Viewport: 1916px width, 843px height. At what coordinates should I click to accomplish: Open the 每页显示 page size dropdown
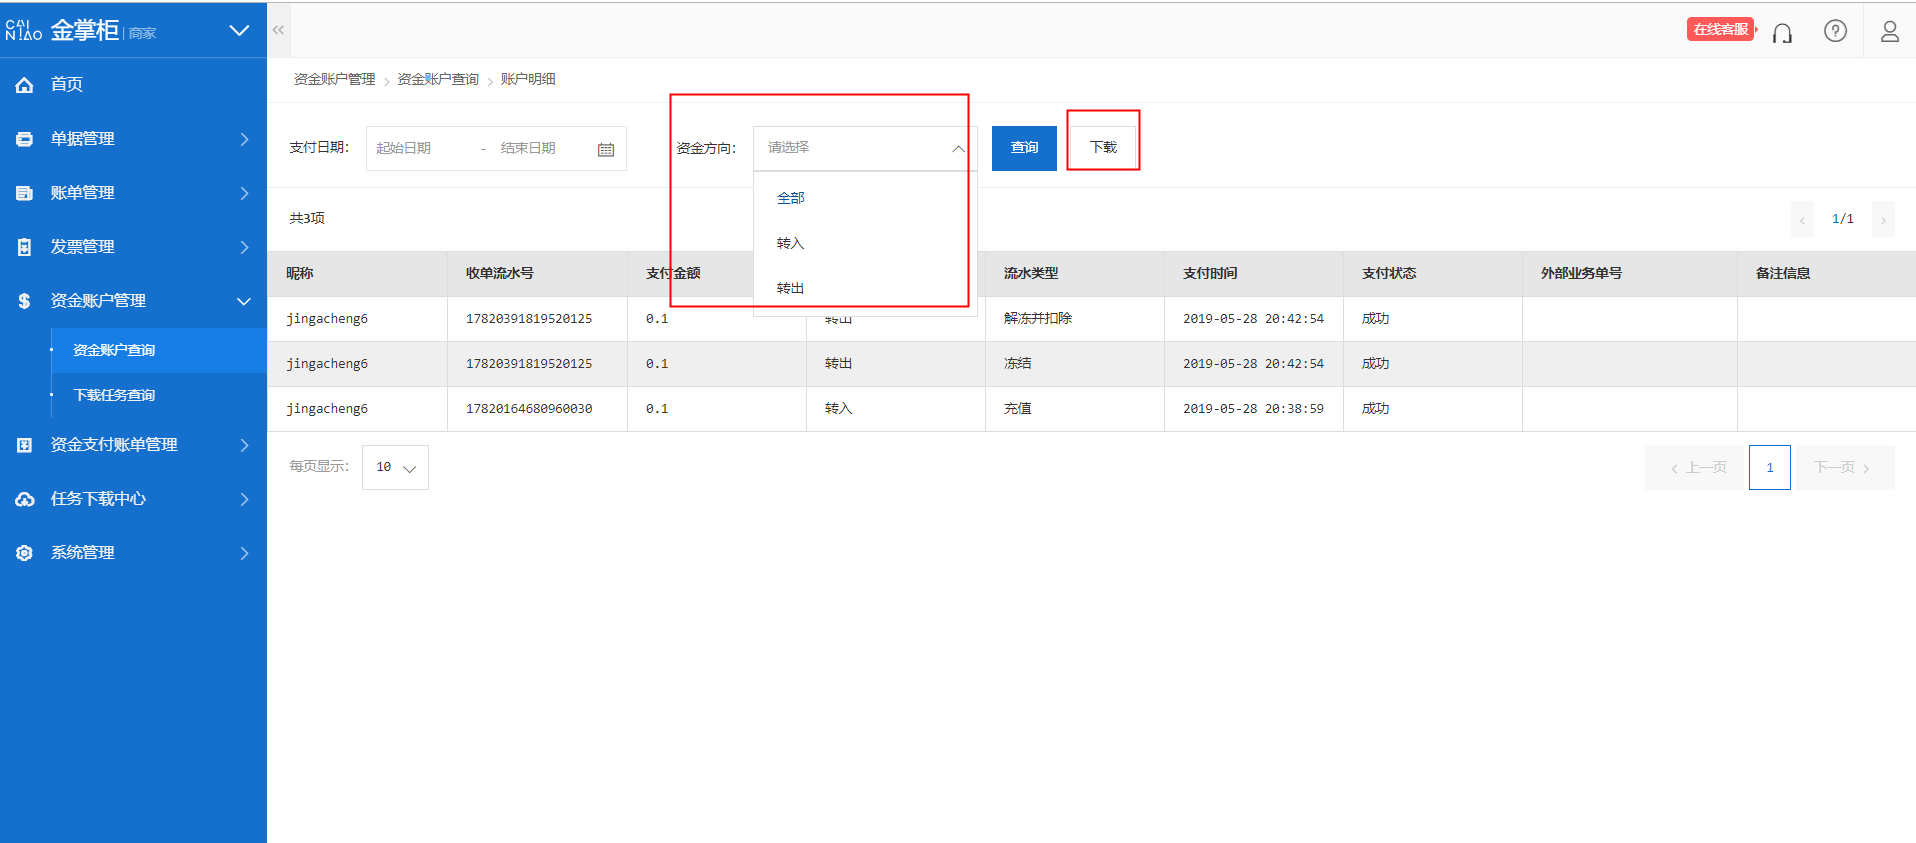(395, 467)
